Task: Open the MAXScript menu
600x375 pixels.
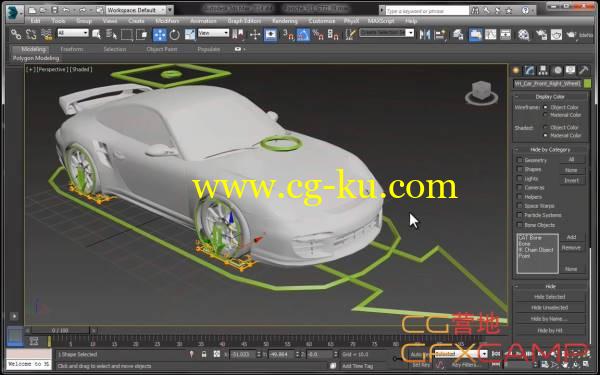Action: 380,21
